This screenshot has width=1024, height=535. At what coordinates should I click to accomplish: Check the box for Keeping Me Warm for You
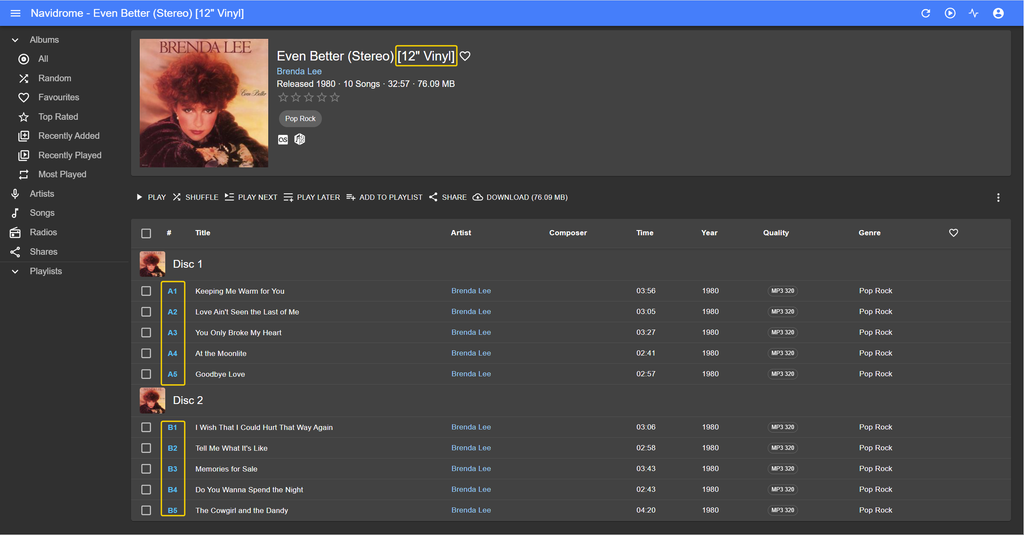(146, 291)
